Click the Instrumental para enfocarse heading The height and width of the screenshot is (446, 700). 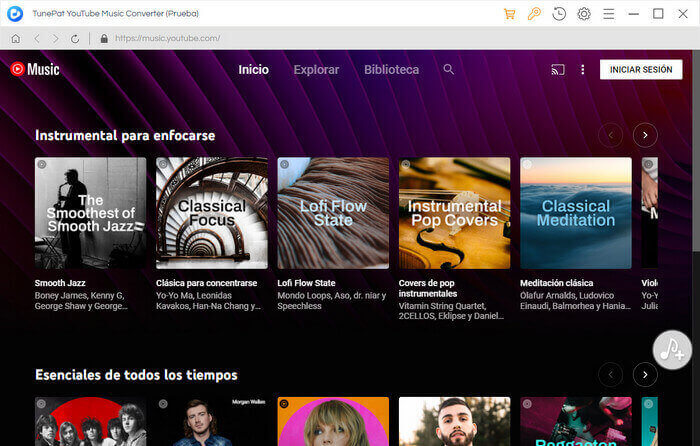(x=125, y=135)
